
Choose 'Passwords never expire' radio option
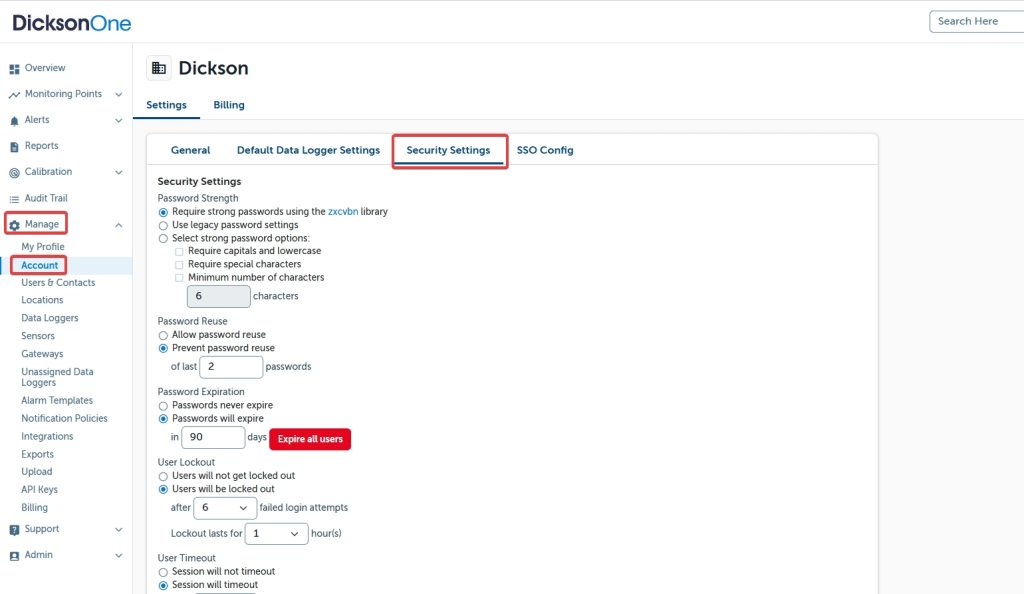click(164, 406)
